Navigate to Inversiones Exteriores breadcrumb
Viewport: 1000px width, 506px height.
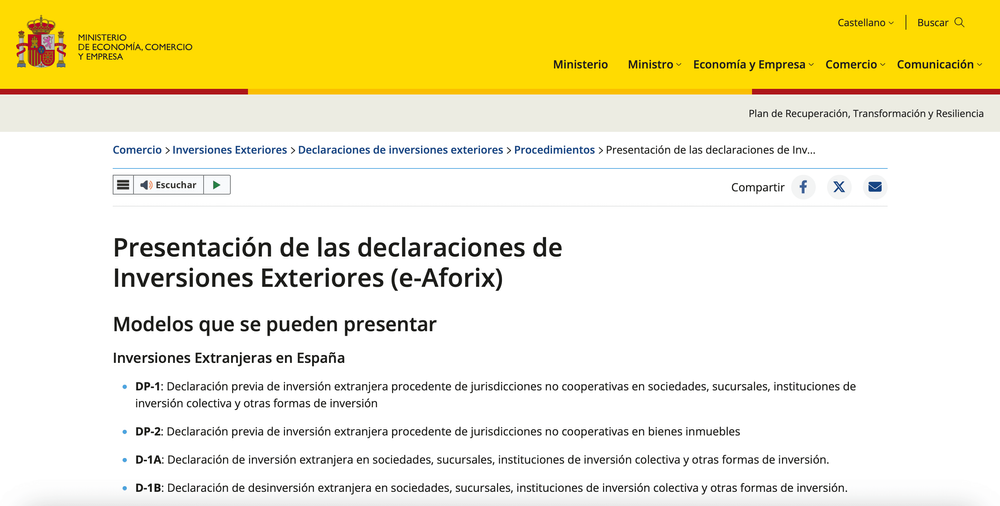229,150
